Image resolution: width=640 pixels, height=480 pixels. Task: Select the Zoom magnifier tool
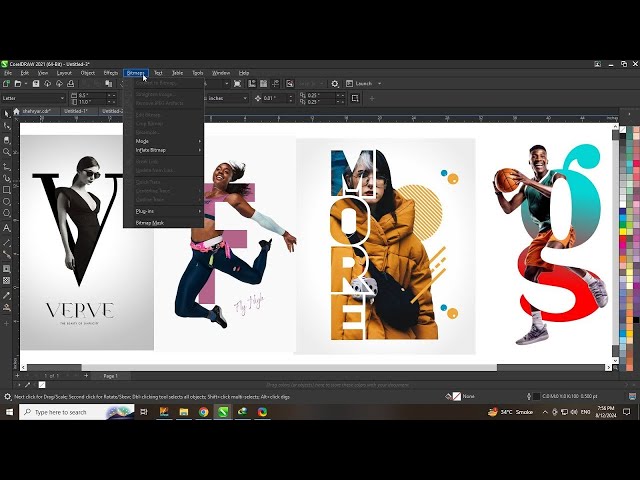tap(7, 152)
